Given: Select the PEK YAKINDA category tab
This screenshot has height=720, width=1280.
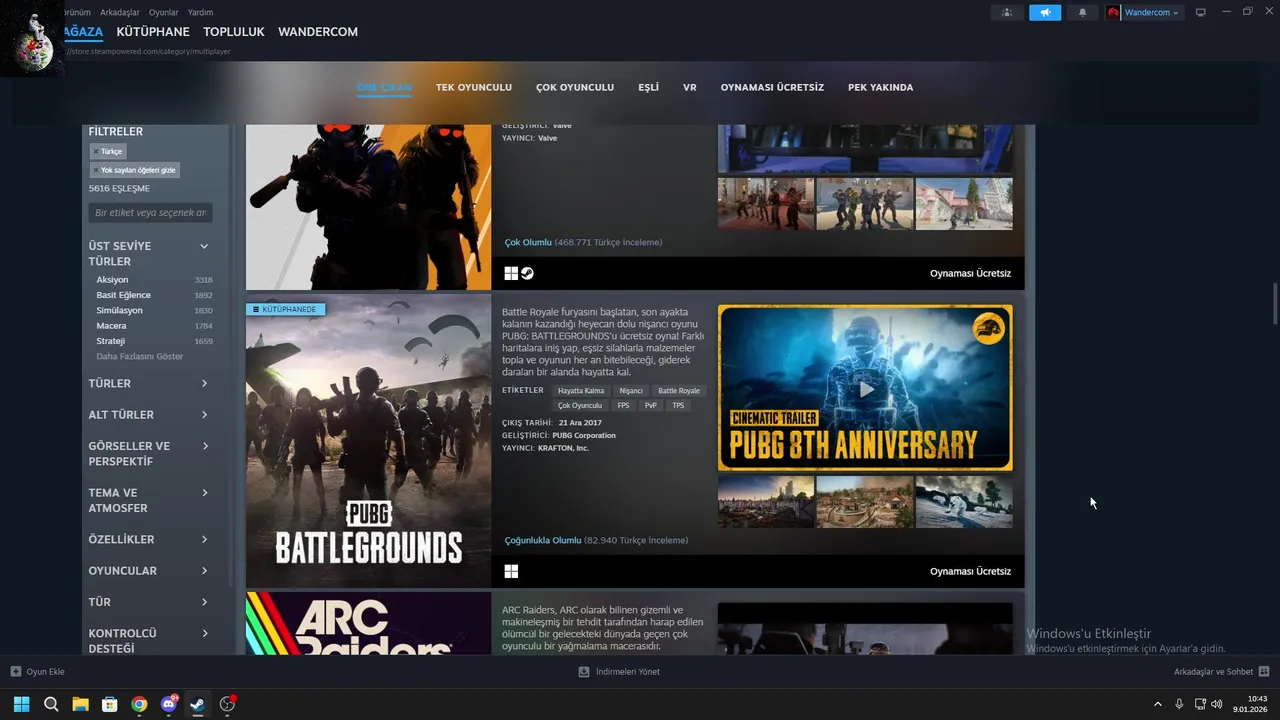Looking at the screenshot, I should [x=881, y=87].
